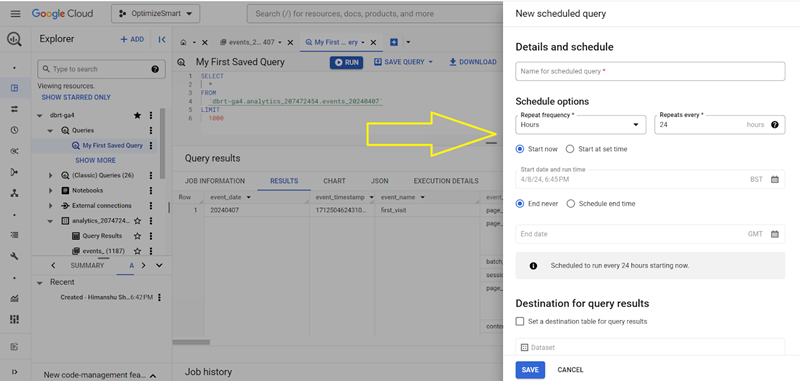Star the events_ (1187) table

tap(137, 251)
